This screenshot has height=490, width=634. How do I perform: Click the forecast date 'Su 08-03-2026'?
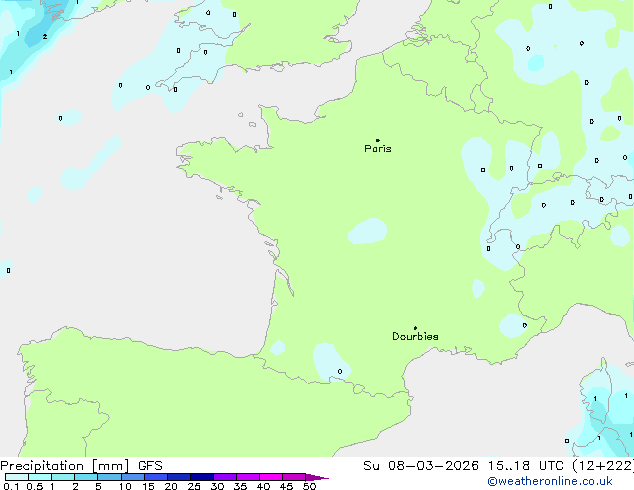[421, 466]
